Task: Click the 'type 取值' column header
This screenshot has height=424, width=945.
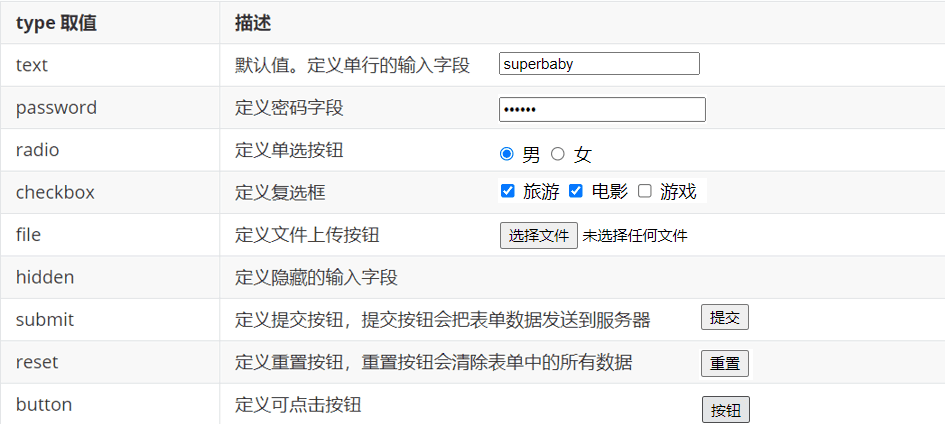Action: [57, 23]
